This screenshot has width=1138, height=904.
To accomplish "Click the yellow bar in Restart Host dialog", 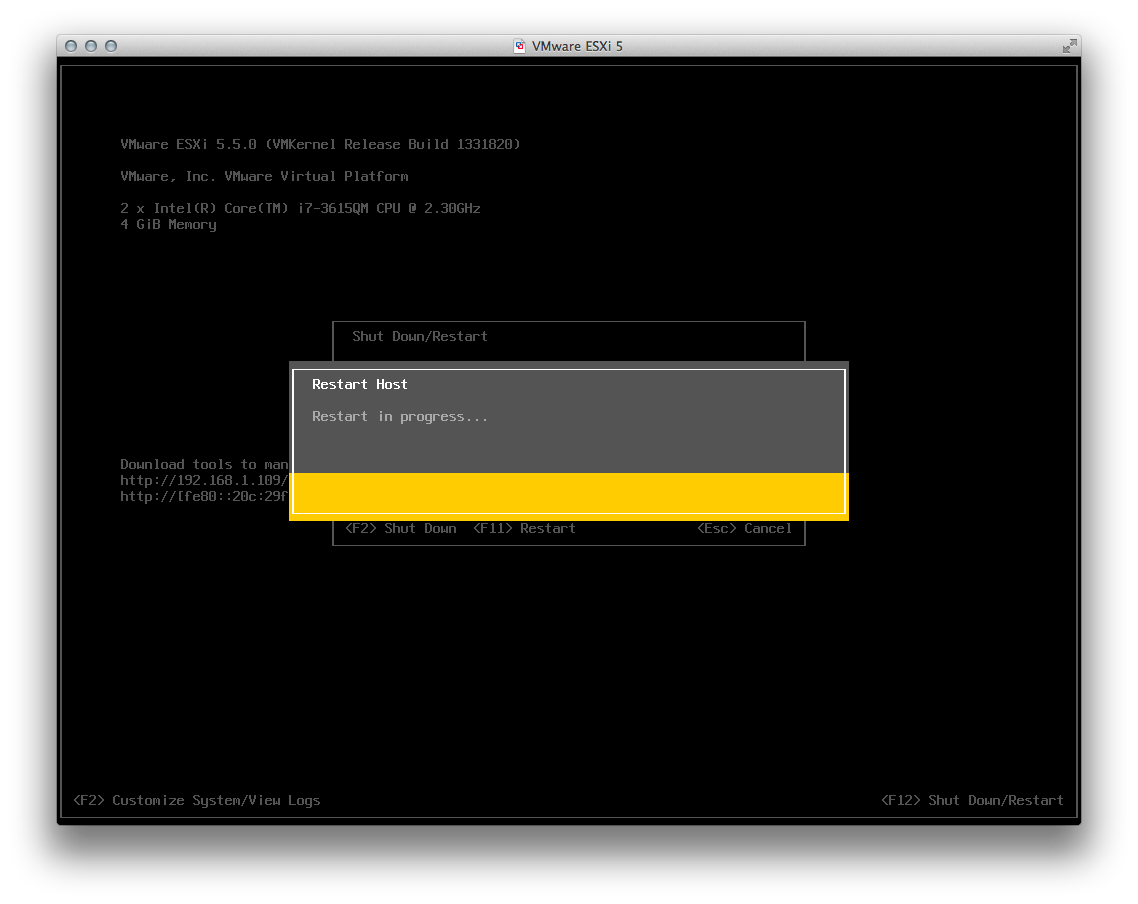I will (x=568, y=494).
